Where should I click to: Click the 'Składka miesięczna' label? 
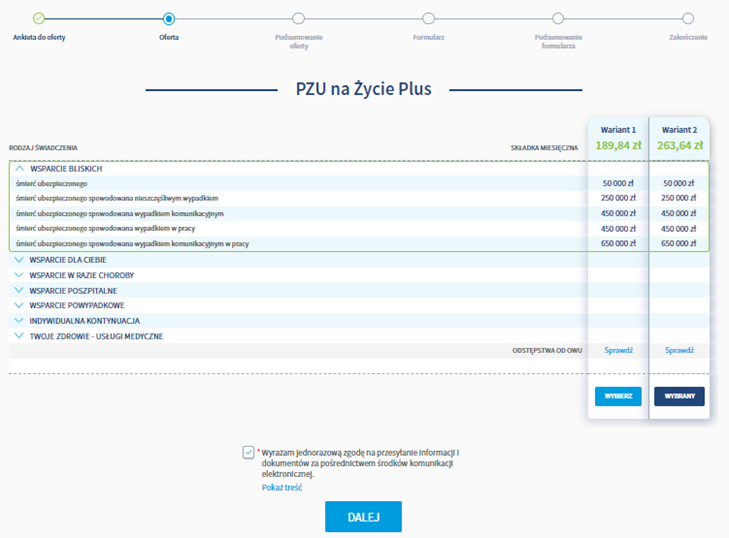click(544, 148)
